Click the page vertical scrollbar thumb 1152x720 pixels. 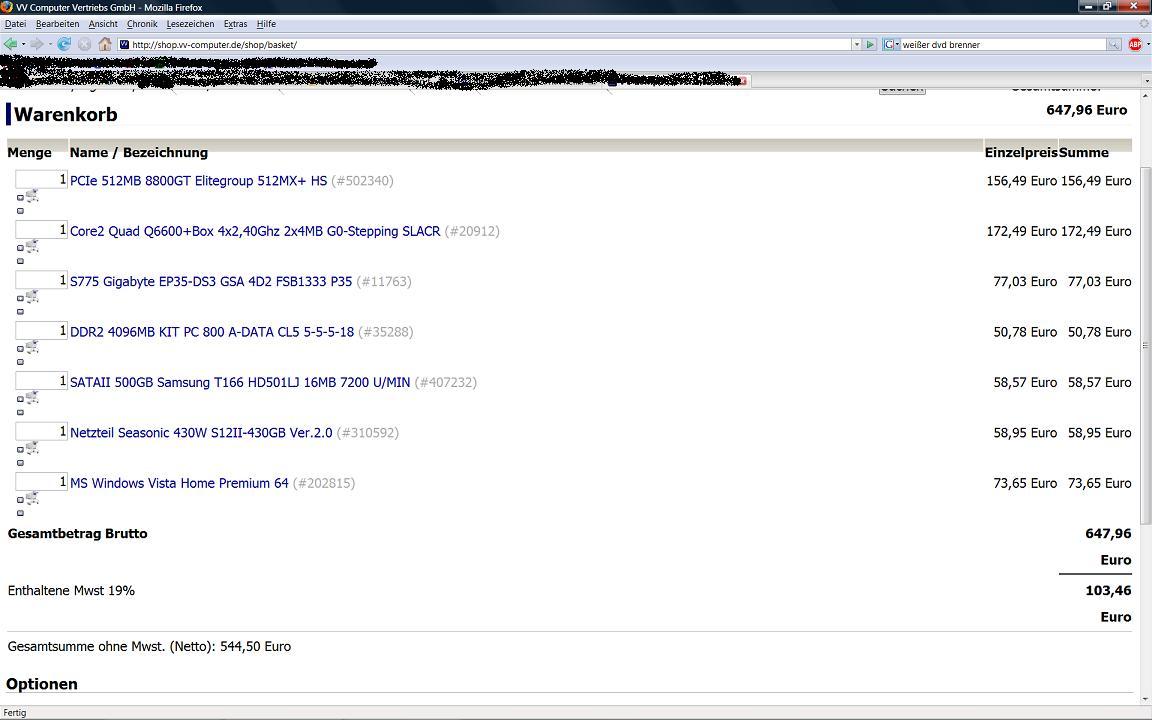pos(1145,345)
